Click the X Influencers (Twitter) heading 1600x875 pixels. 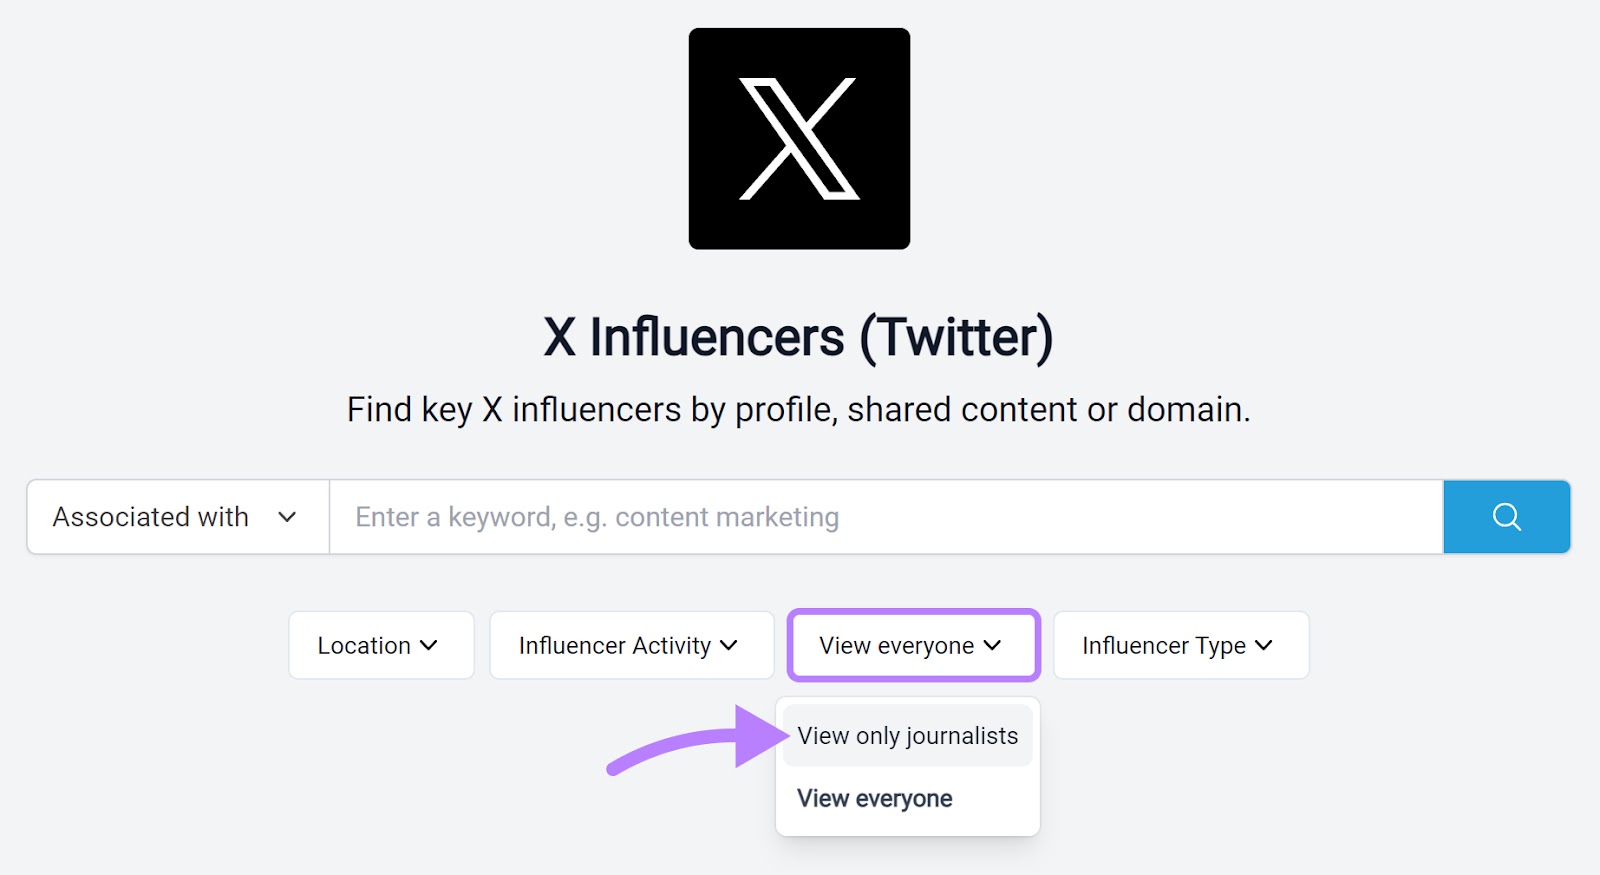[x=800, y=337]
